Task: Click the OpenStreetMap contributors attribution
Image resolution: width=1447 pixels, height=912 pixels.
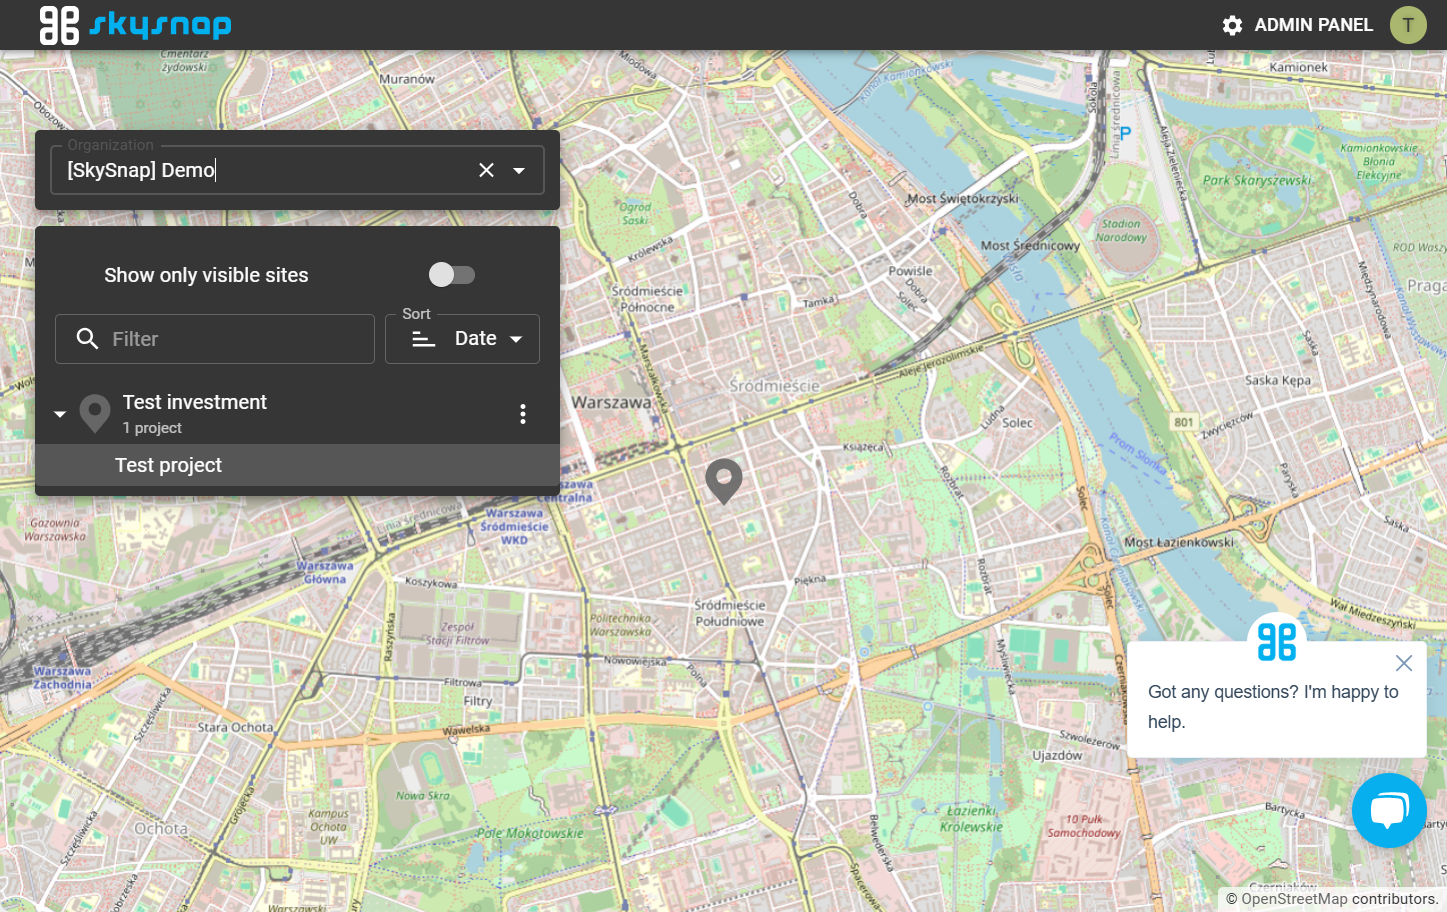Action: point(1331,899)
